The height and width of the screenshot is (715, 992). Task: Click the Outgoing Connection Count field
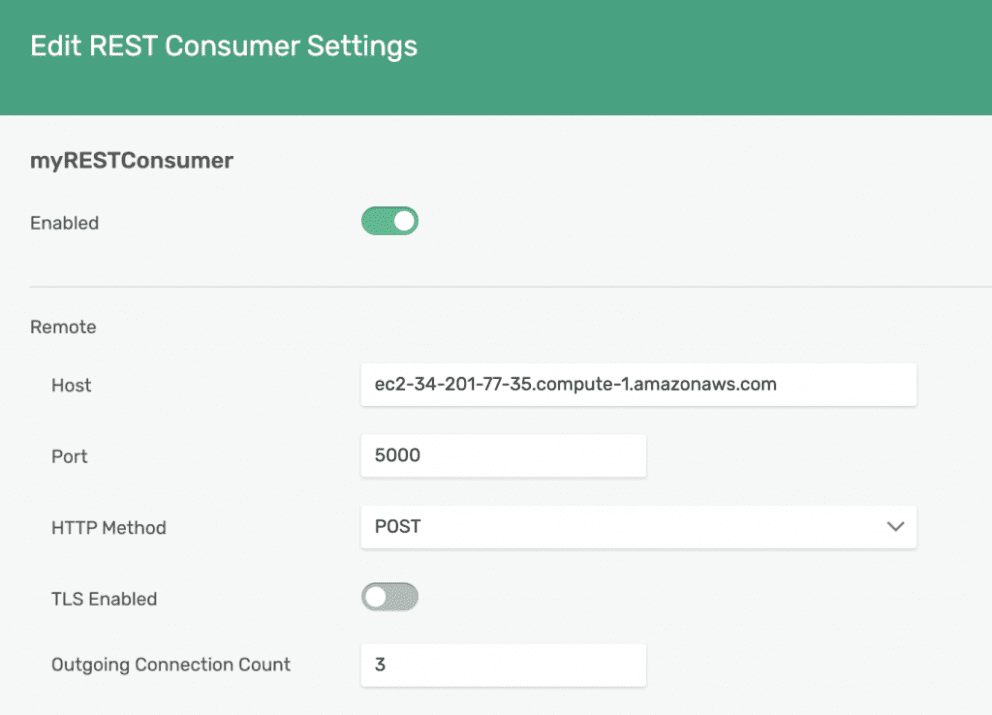click(503, 664)
